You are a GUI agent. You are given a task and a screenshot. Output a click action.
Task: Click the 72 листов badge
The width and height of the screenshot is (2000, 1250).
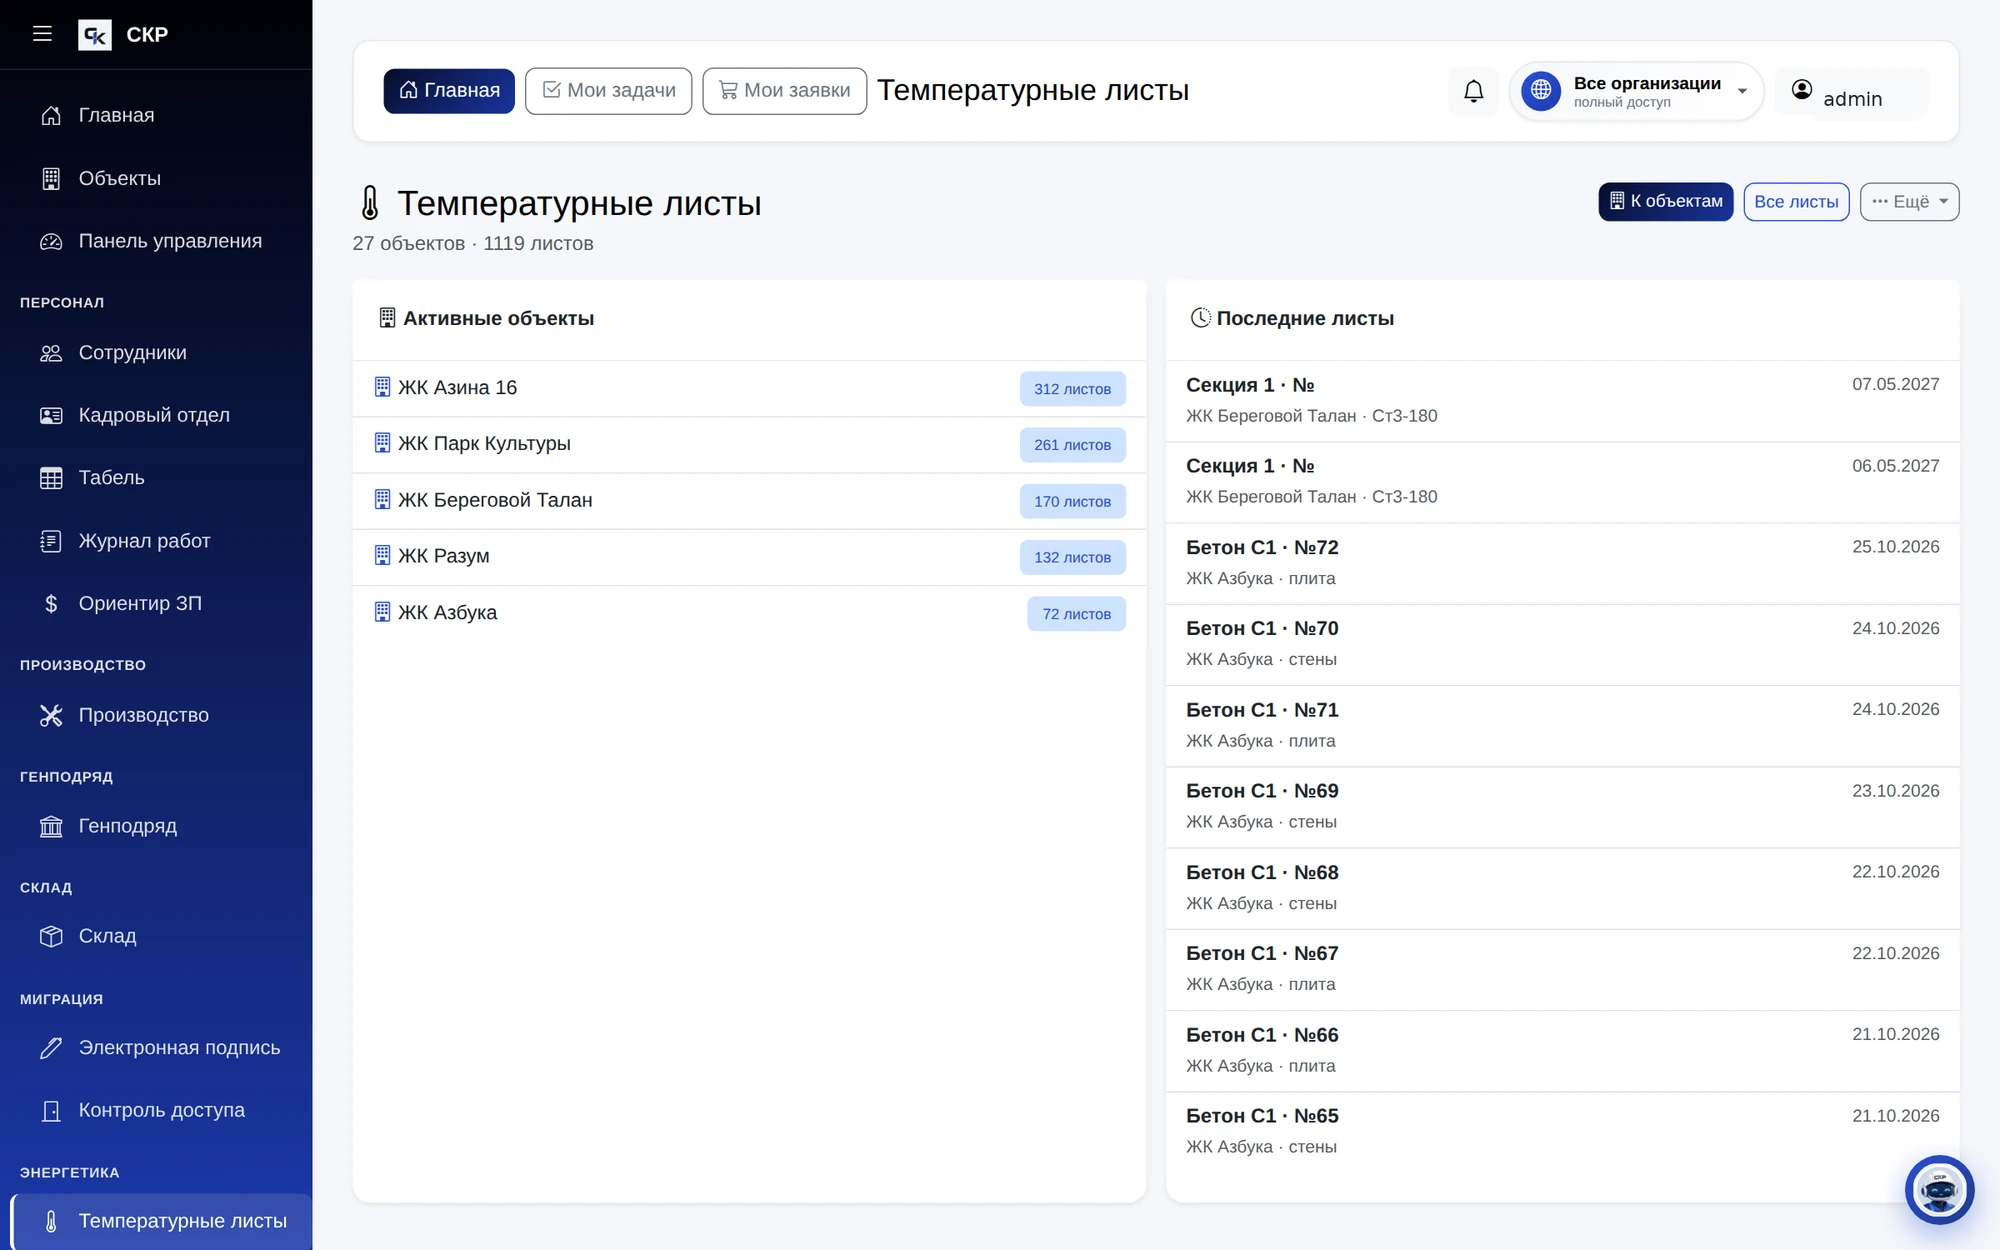[x=1076, y=614]
